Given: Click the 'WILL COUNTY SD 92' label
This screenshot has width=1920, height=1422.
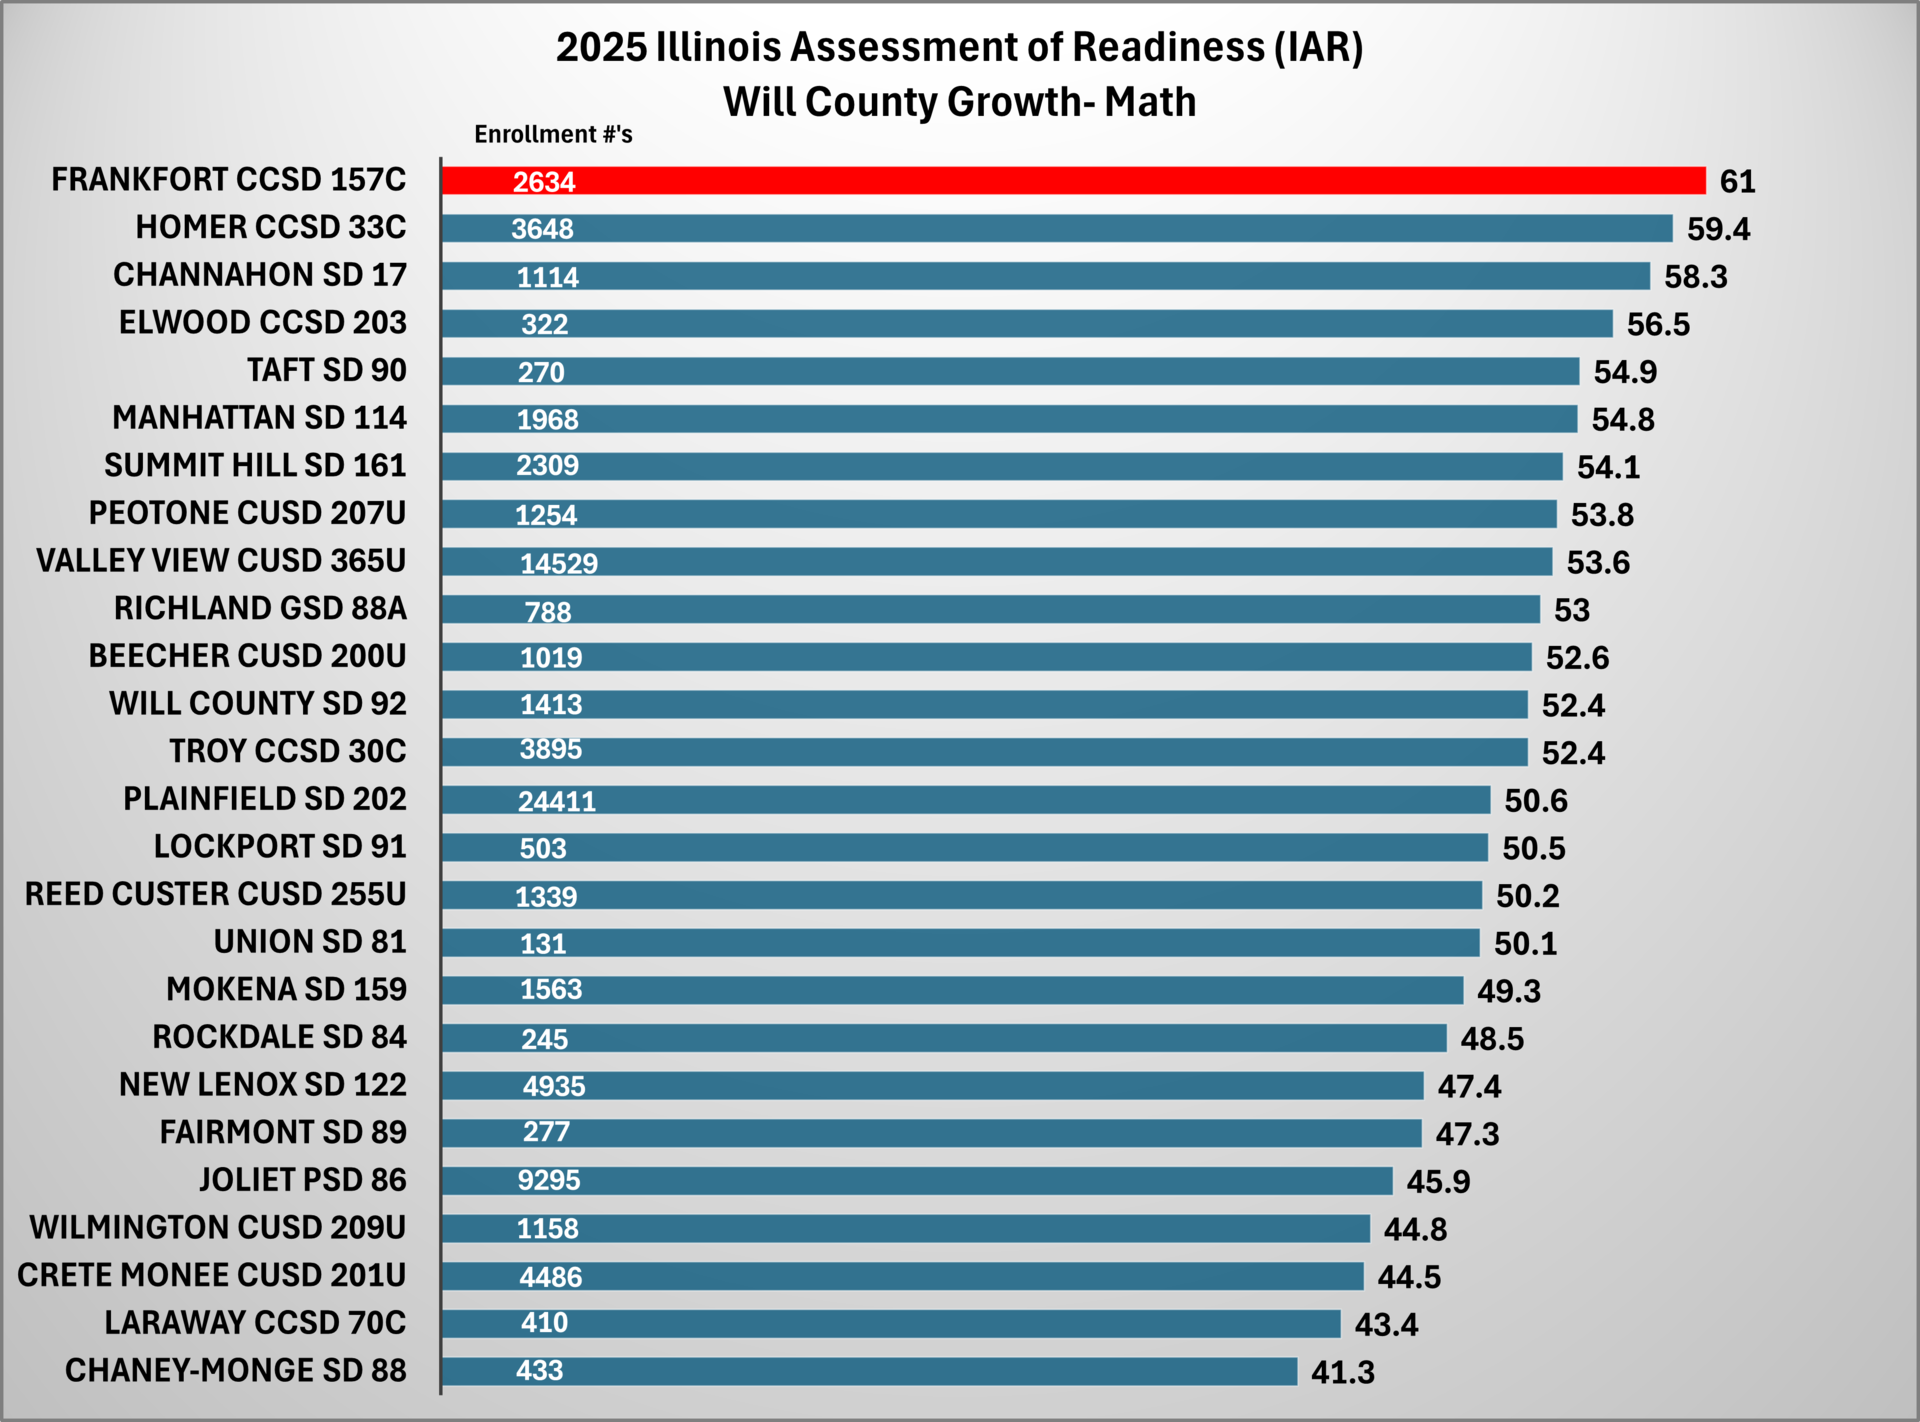Looking at the screenshot, I should pyautogui.click(x=258, y=704).
